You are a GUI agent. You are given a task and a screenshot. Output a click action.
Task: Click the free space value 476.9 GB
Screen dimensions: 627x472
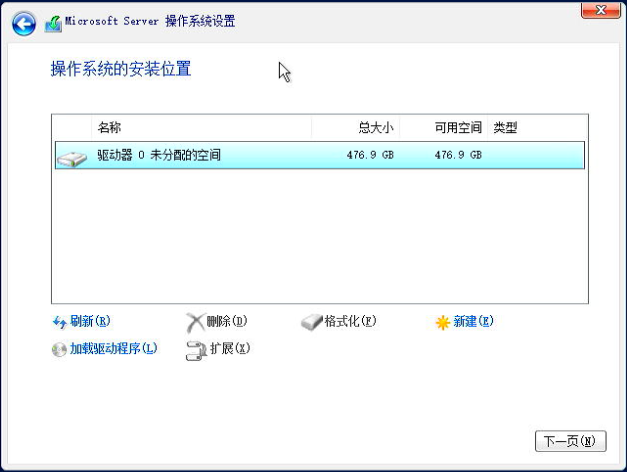458,155
